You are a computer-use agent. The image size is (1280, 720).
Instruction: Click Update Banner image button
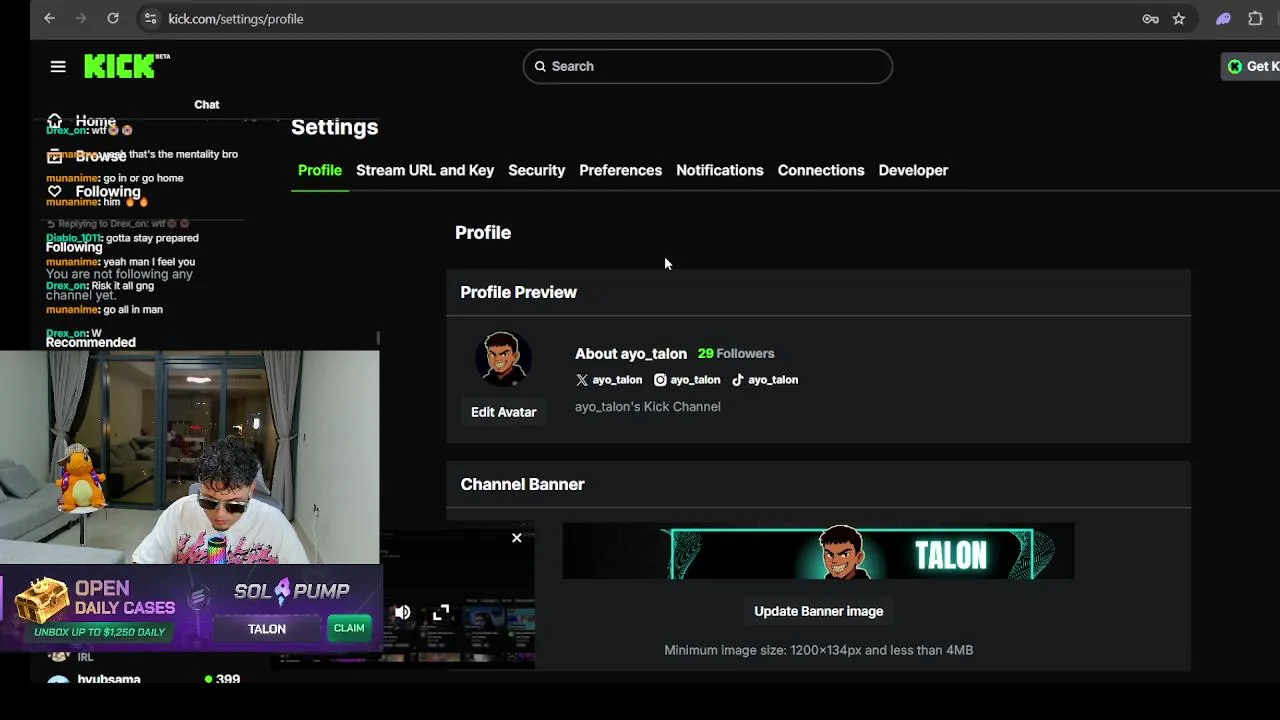(x=818, y=611)
